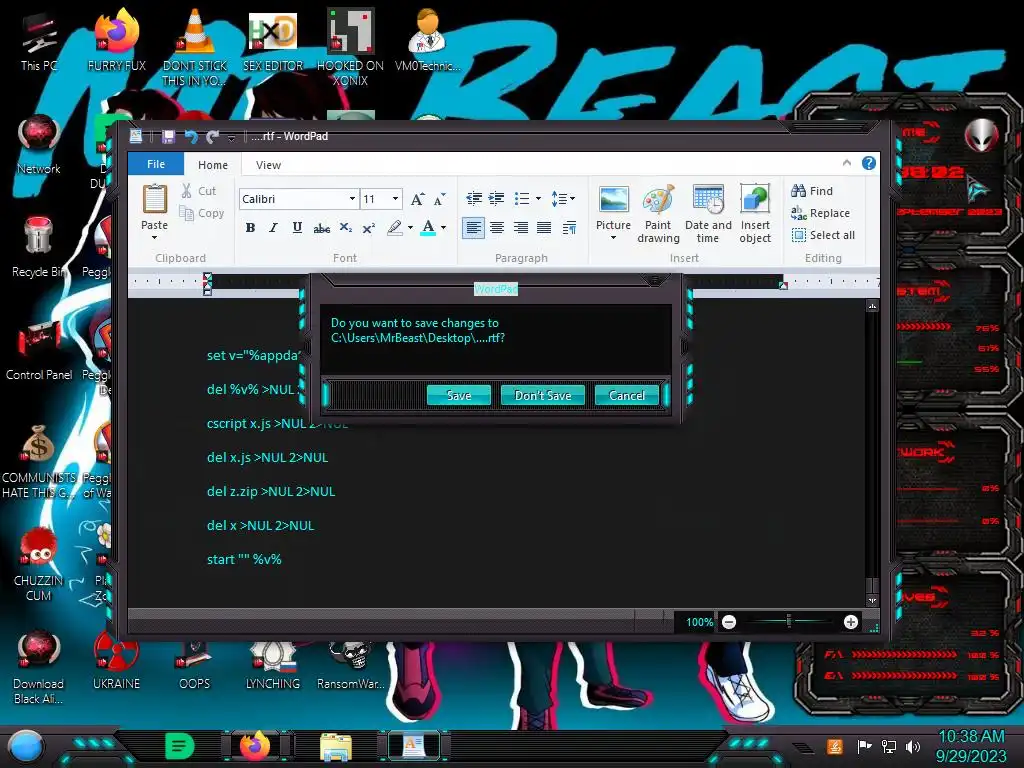Click the Find button
The height and width of the screenshot is (768, 1024).
[812, 191]
